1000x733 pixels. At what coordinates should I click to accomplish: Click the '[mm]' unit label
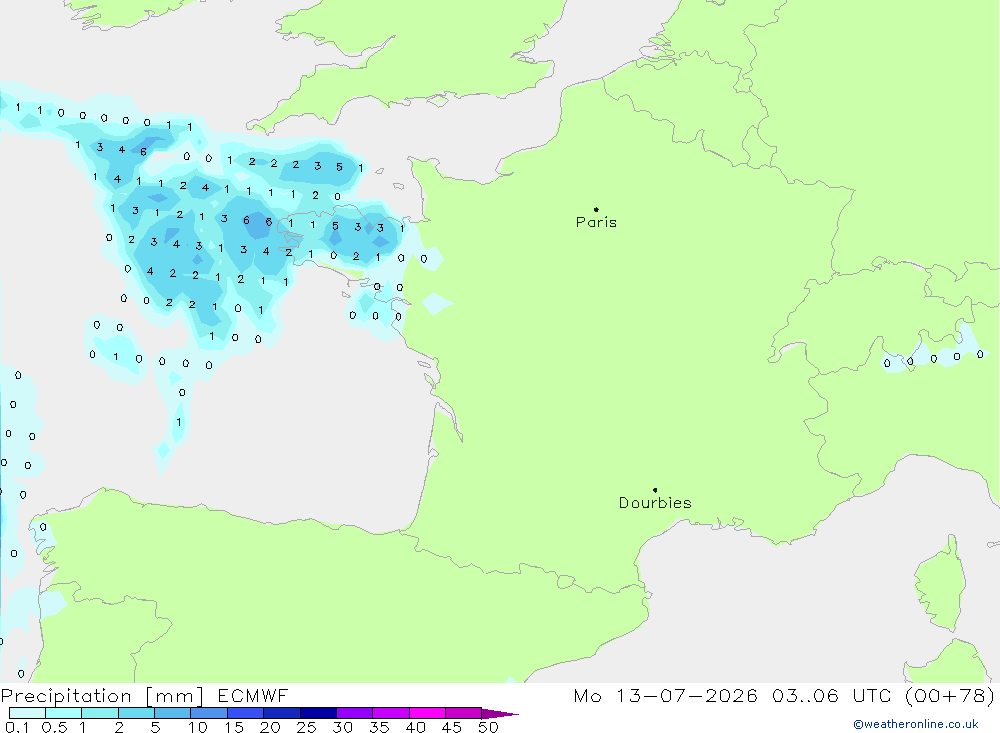pyautogui.click(x=174, y=696)
